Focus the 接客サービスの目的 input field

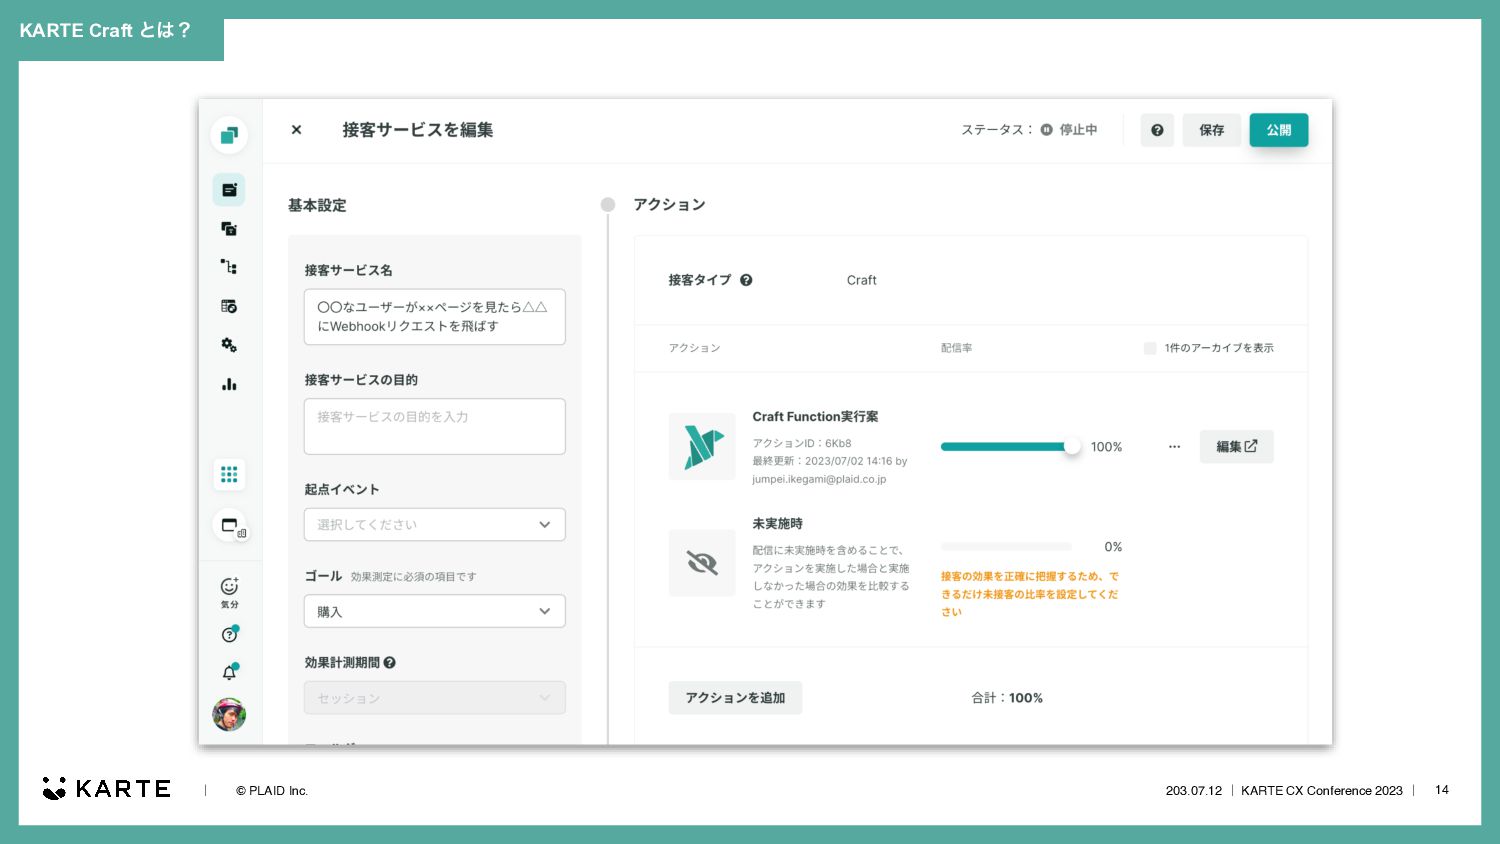tap(435, 427)
